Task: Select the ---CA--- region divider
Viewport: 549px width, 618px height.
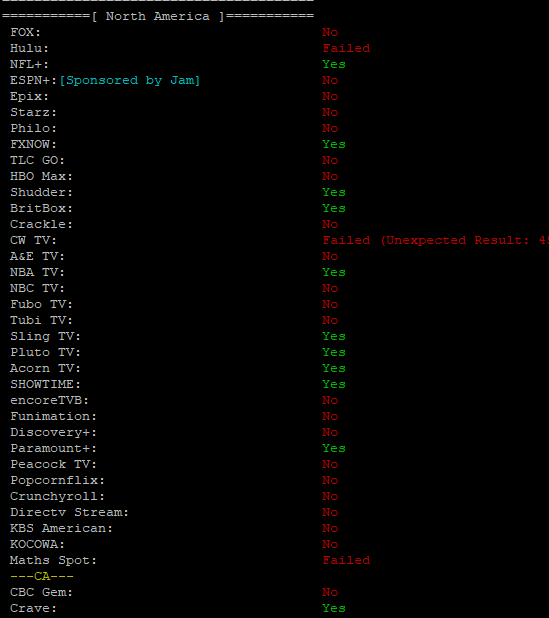Action: (42, 576)
